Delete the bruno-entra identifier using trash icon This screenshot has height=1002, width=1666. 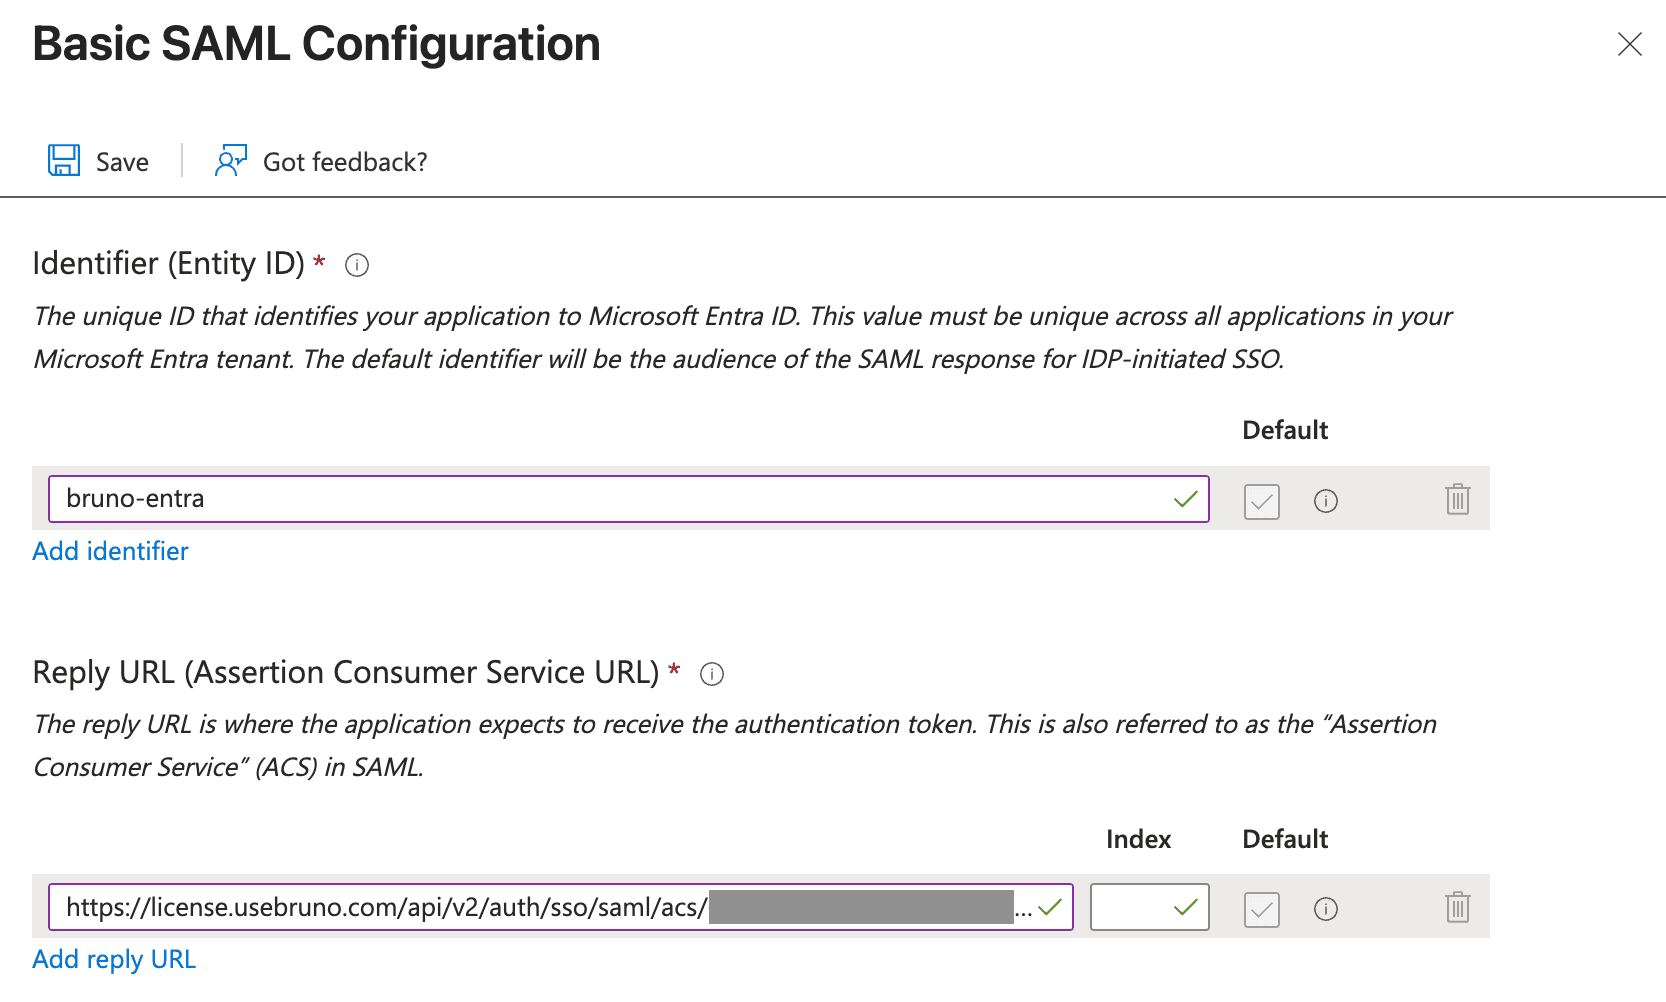pos(1457,499)
